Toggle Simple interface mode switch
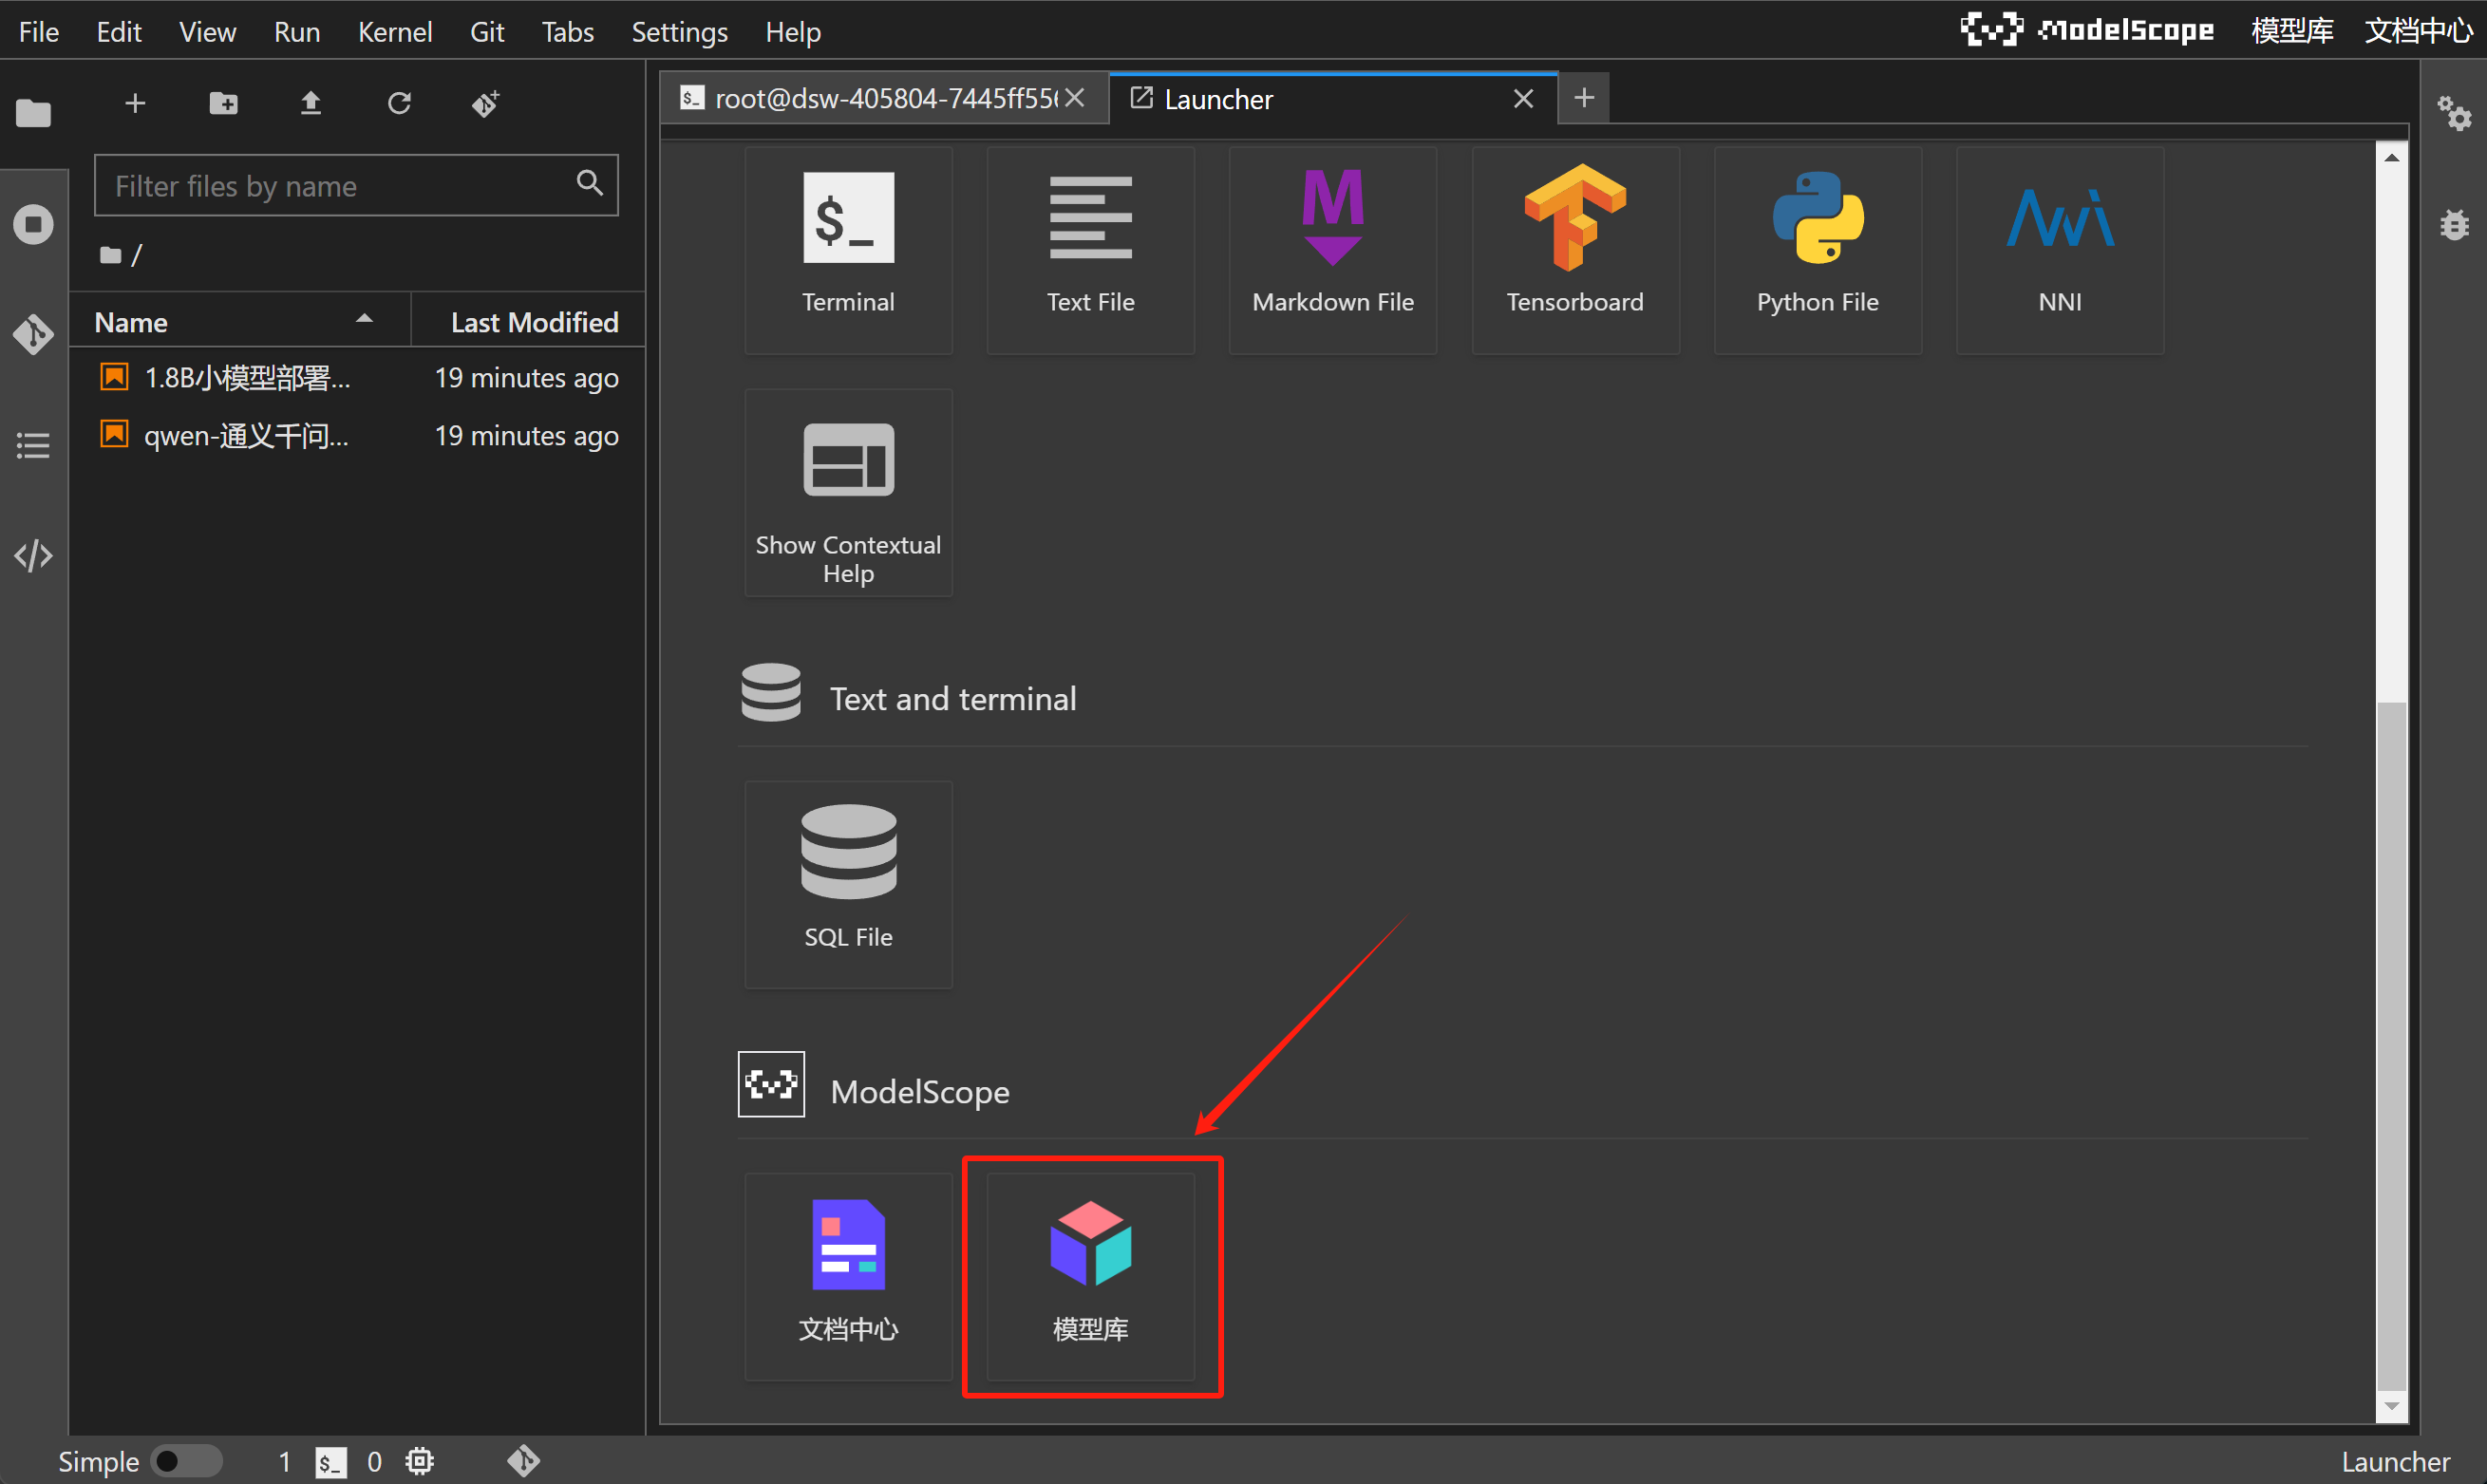Image resolution: width=2487 pixels, height=1484 pixels. click(x=187, y=1461)
